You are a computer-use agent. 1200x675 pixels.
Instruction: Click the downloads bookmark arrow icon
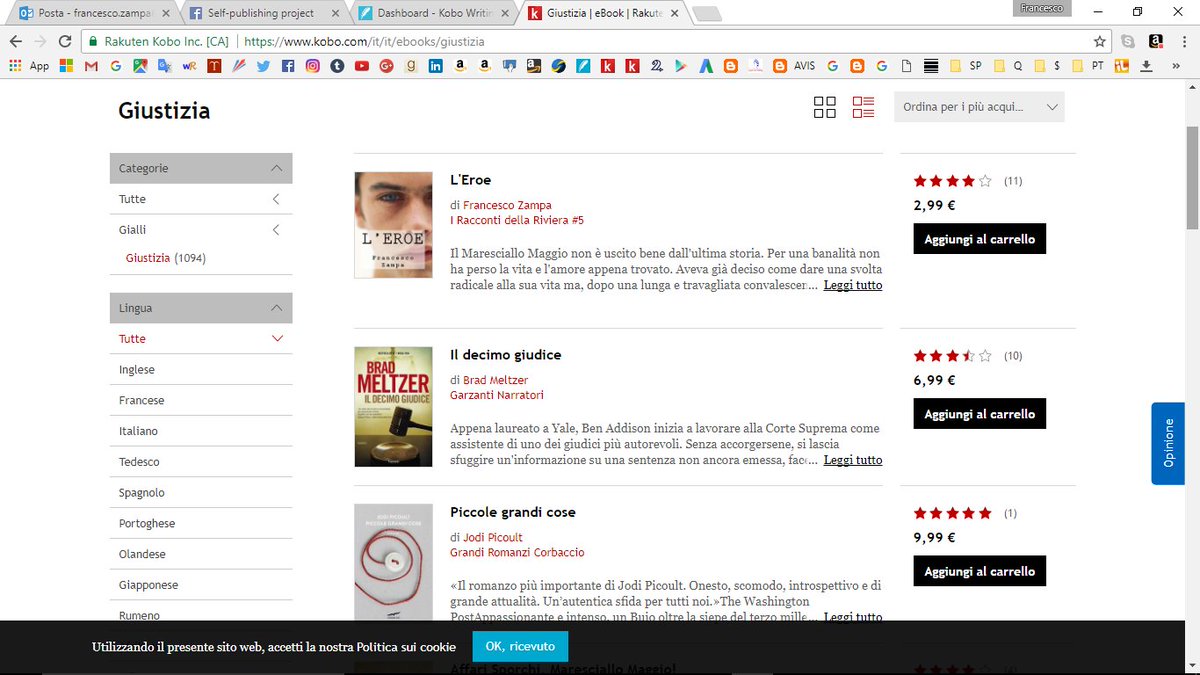[x=1146, y=66]
